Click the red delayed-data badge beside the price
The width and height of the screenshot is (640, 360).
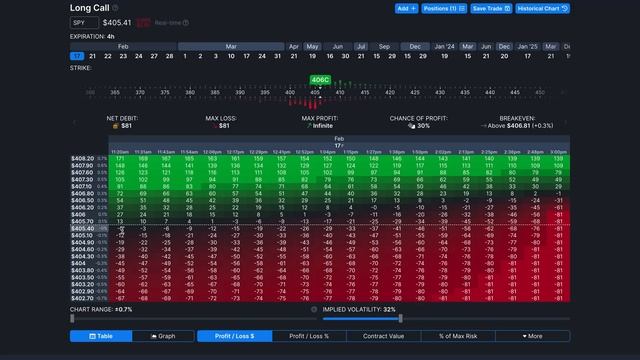click(143, 23)
